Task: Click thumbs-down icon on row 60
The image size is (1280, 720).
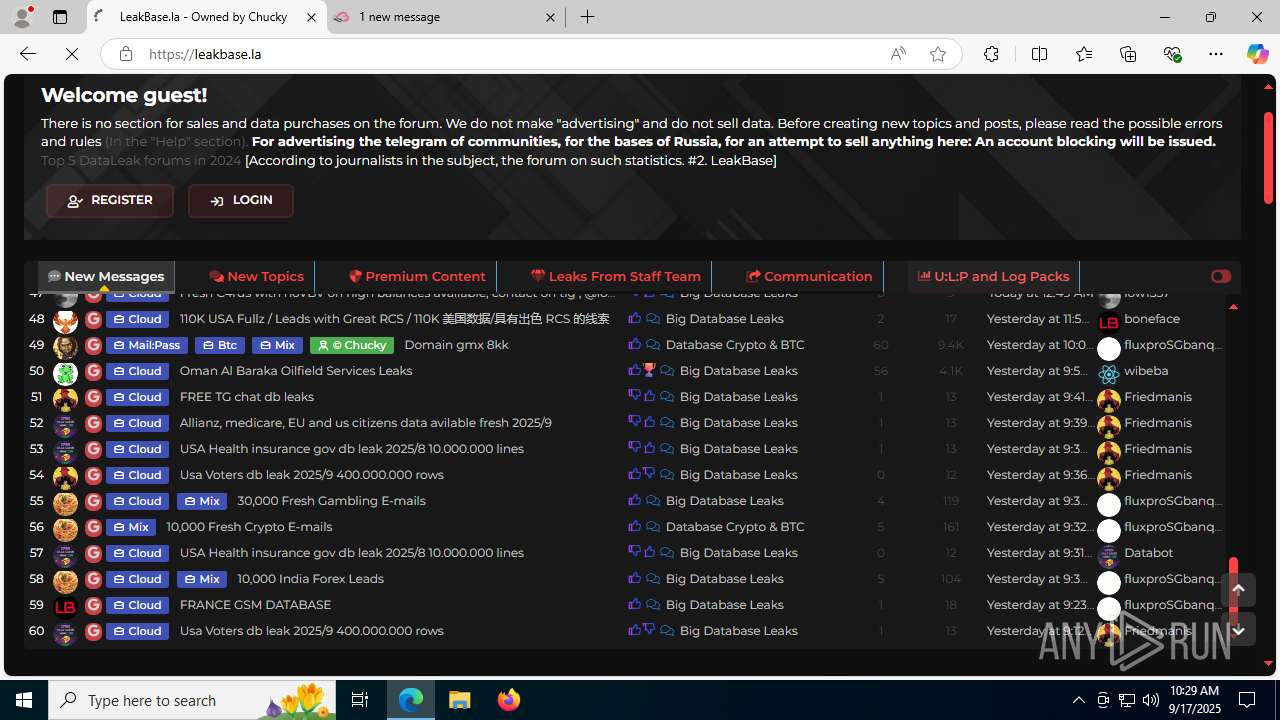Action: (x=648, y=630)
